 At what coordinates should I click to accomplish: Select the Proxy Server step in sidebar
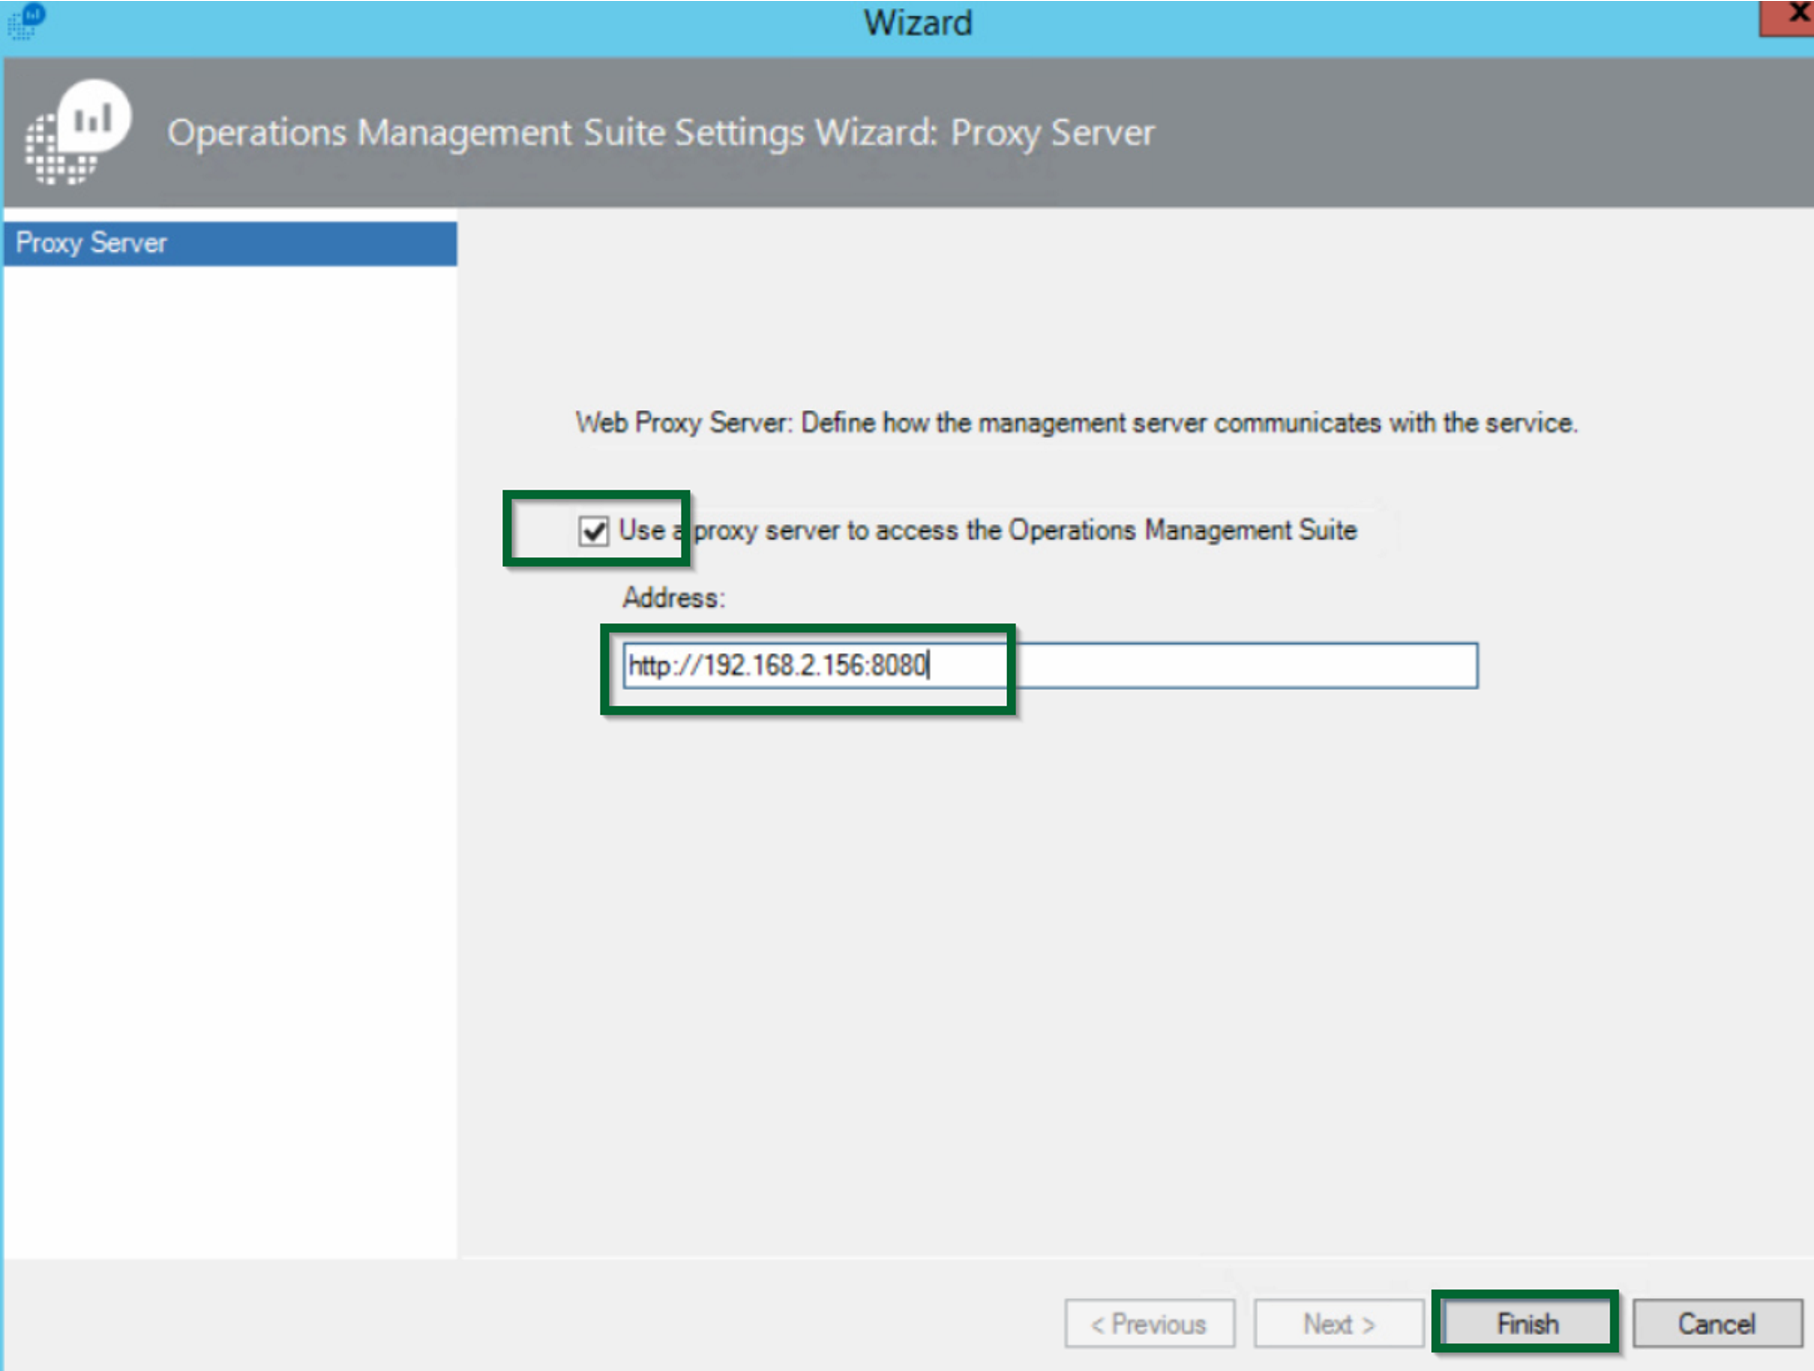coord(230,243)
